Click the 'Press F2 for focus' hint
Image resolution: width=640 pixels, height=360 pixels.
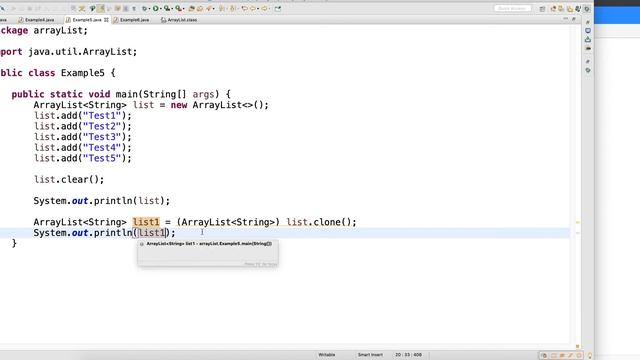point(260,264)
